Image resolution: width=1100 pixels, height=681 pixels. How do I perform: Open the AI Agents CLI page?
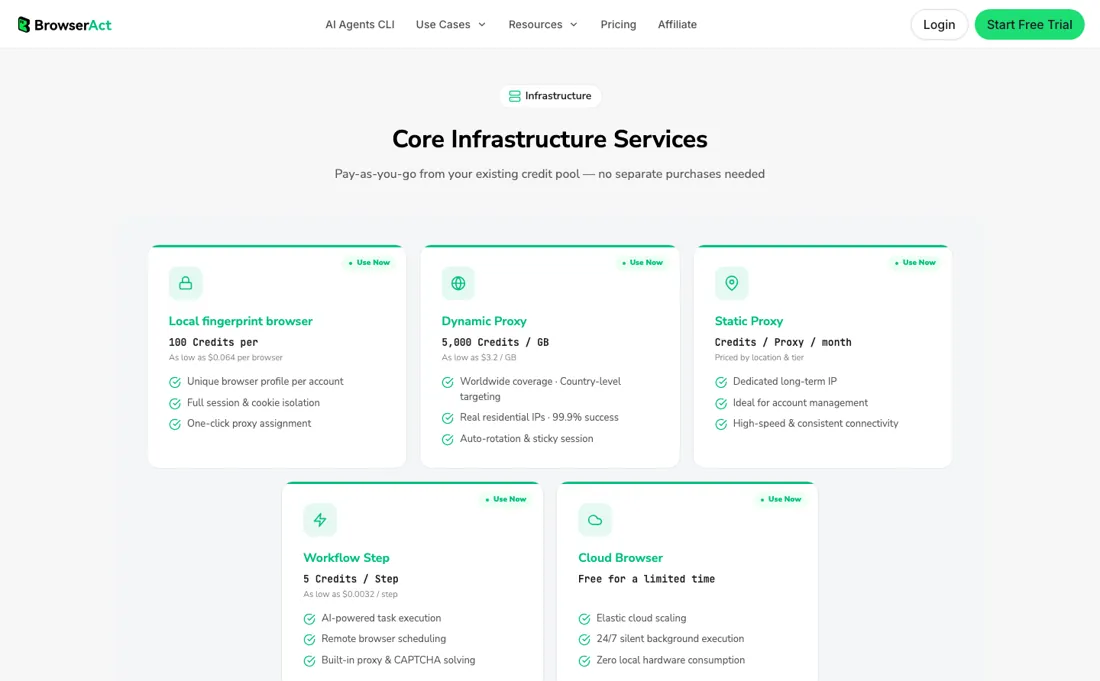(360, 25)
